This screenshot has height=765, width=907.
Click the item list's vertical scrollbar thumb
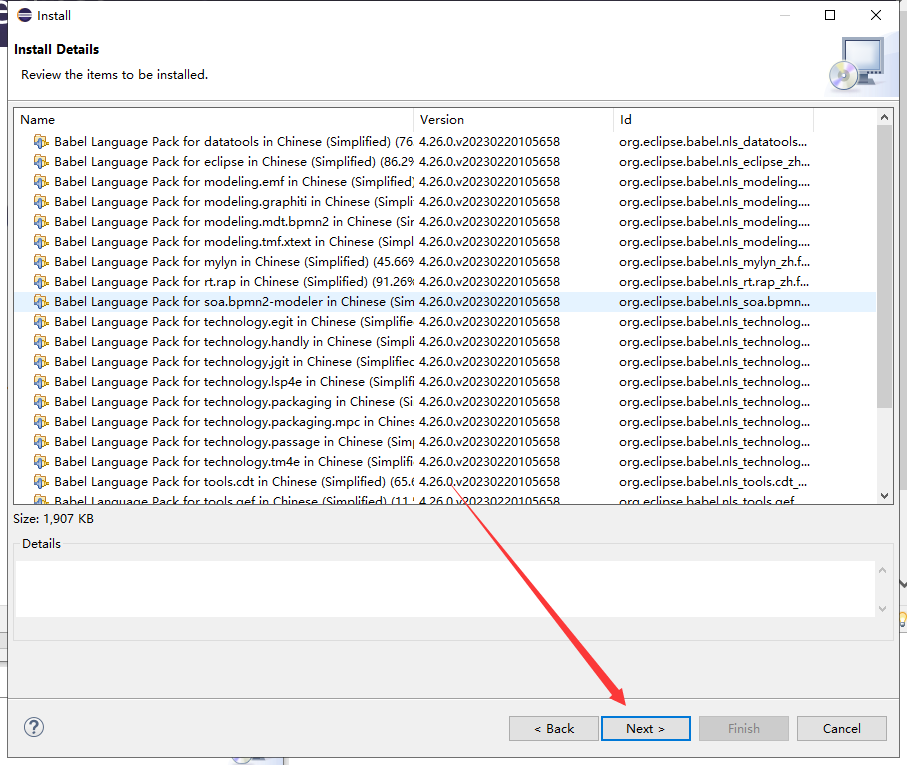884,266
